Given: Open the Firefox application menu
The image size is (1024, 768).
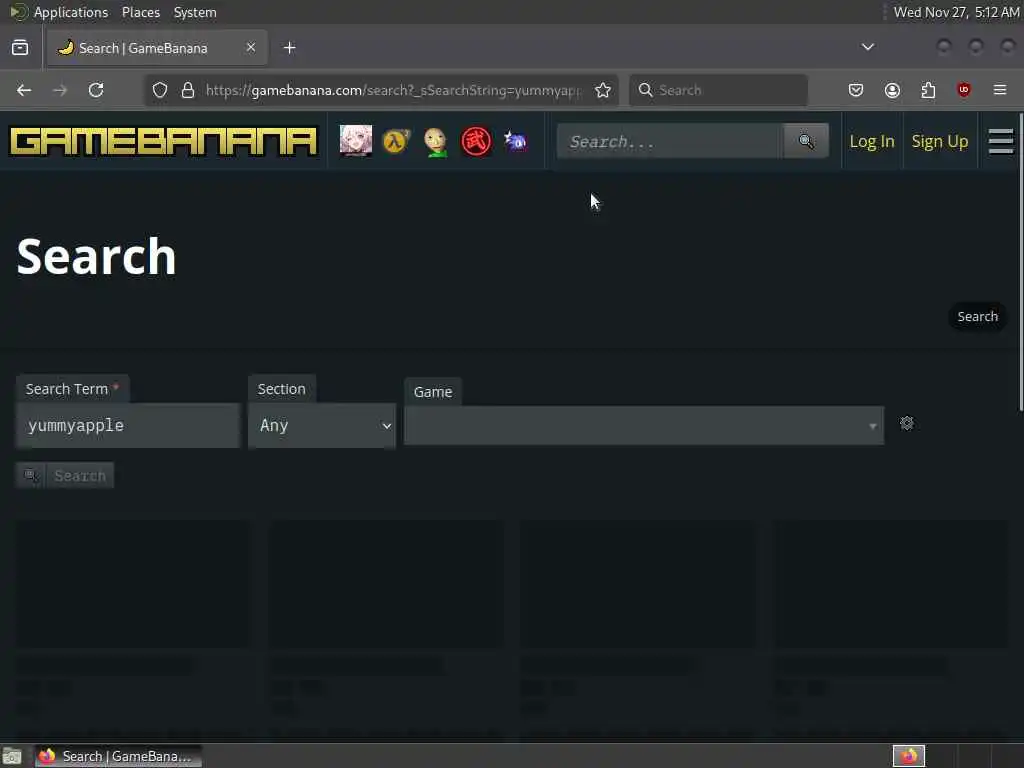Looking at the screenshot, I should 1000,90.
